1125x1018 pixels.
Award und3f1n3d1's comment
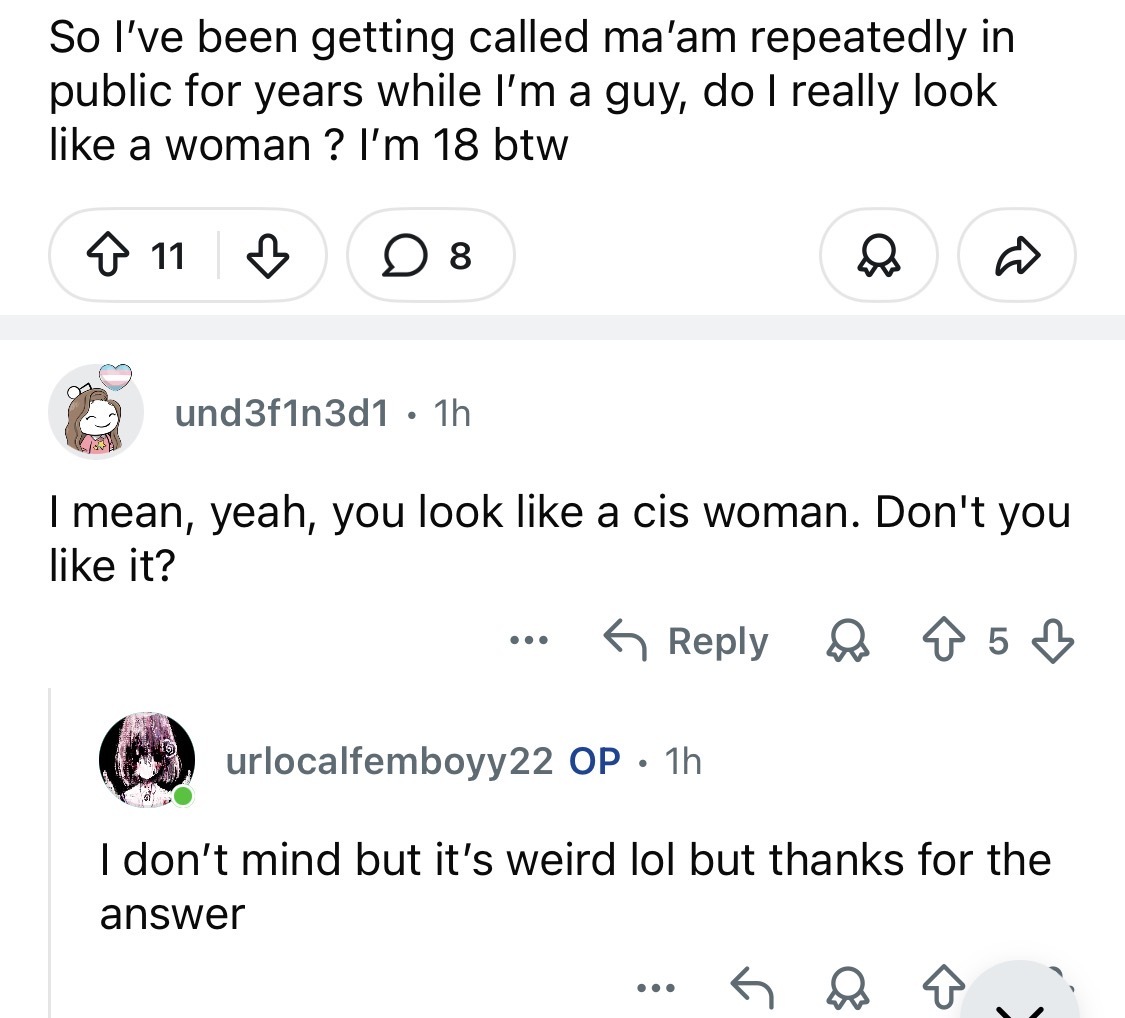848,641
